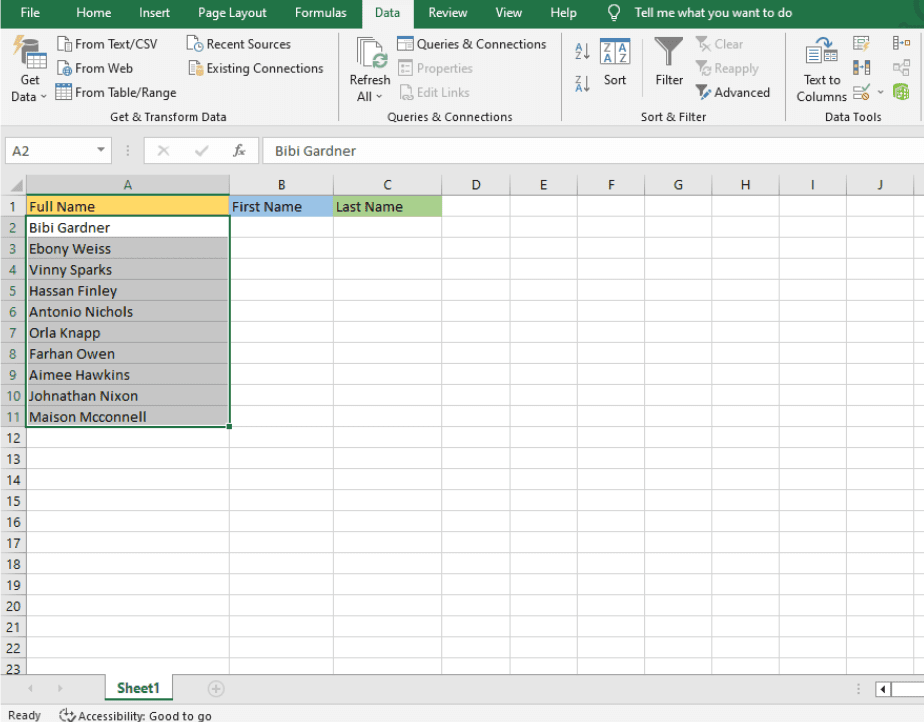Open the Advanced filter dialog

[x=733, y=92]
